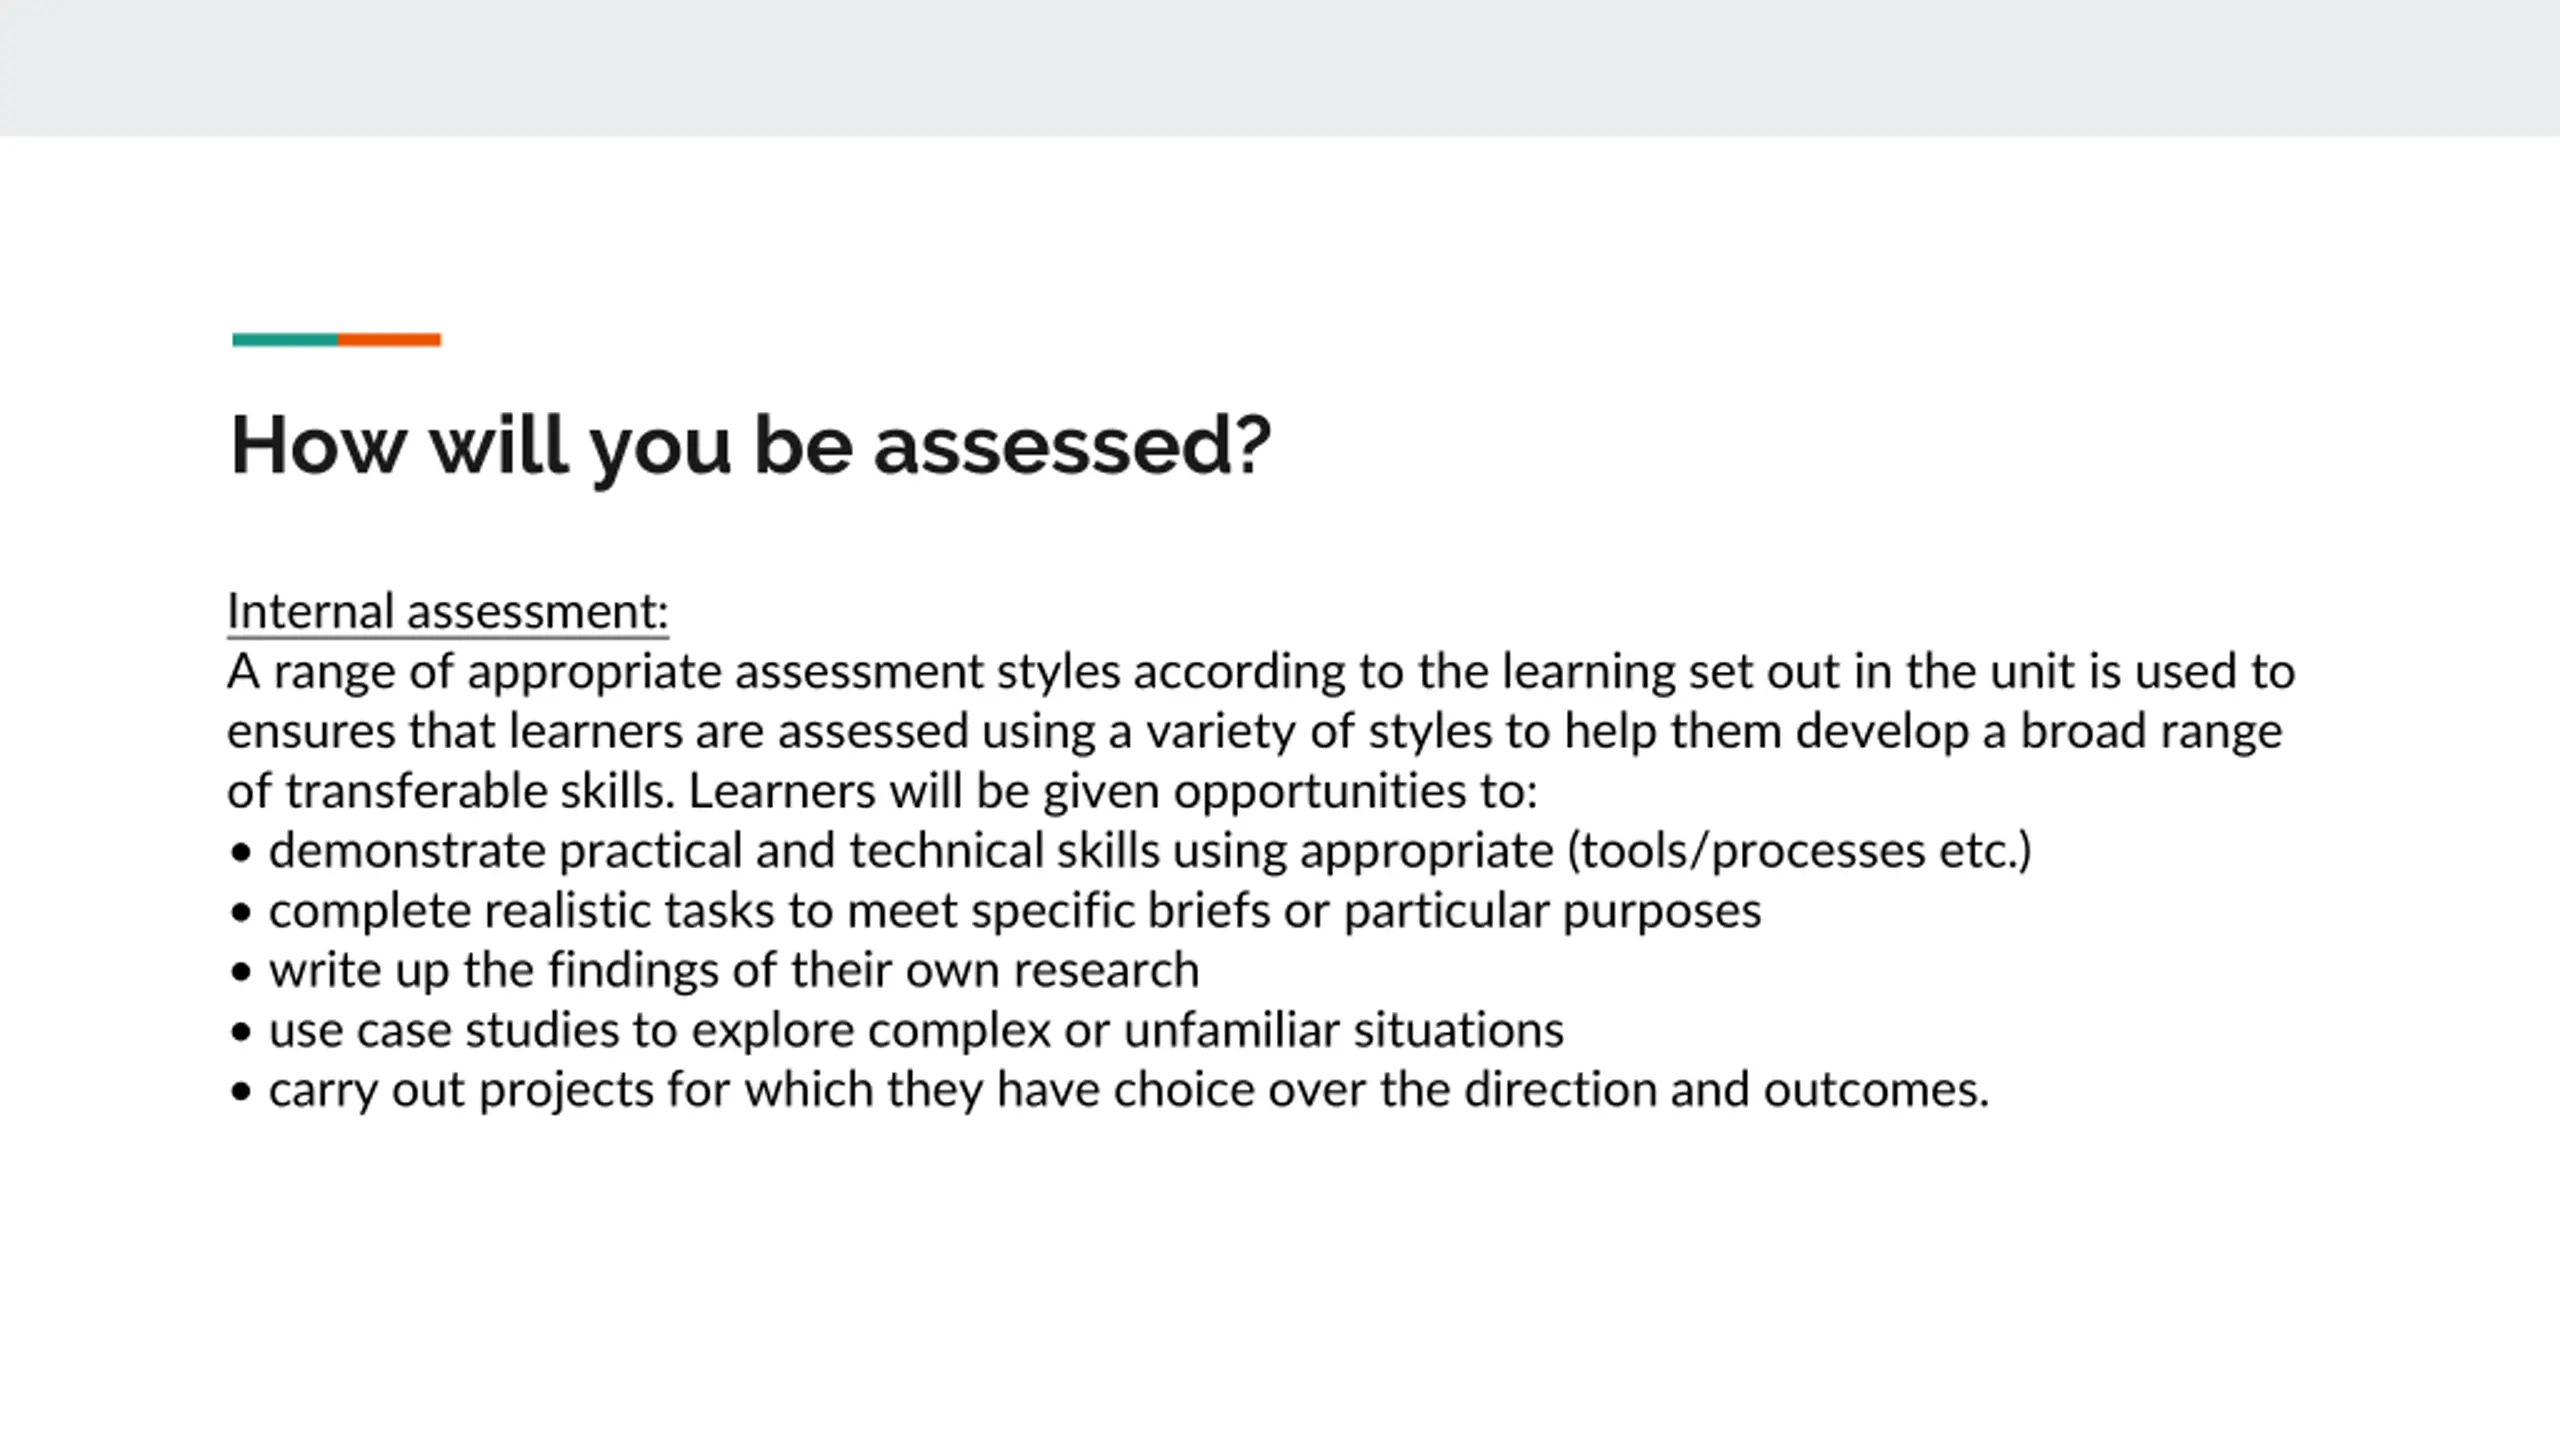Viewport: 2560px width, 1440px height.
Task: Click the bullet dot before 'complete realistic tasks'
Action: tap(240, 914)
